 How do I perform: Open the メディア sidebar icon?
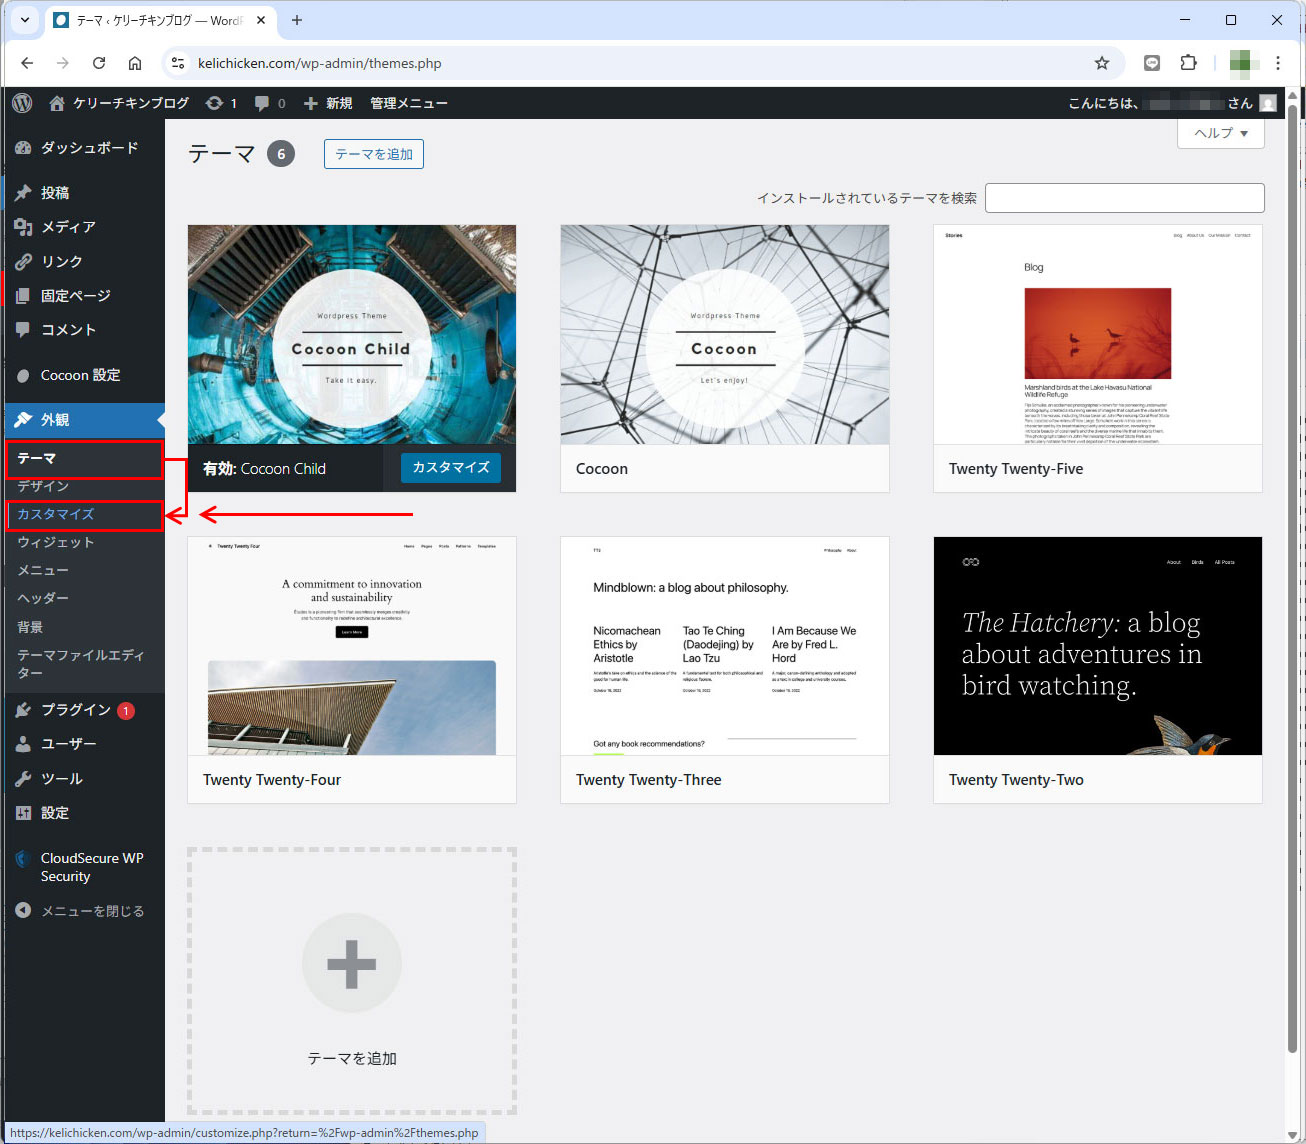click(x=23, y=227)
